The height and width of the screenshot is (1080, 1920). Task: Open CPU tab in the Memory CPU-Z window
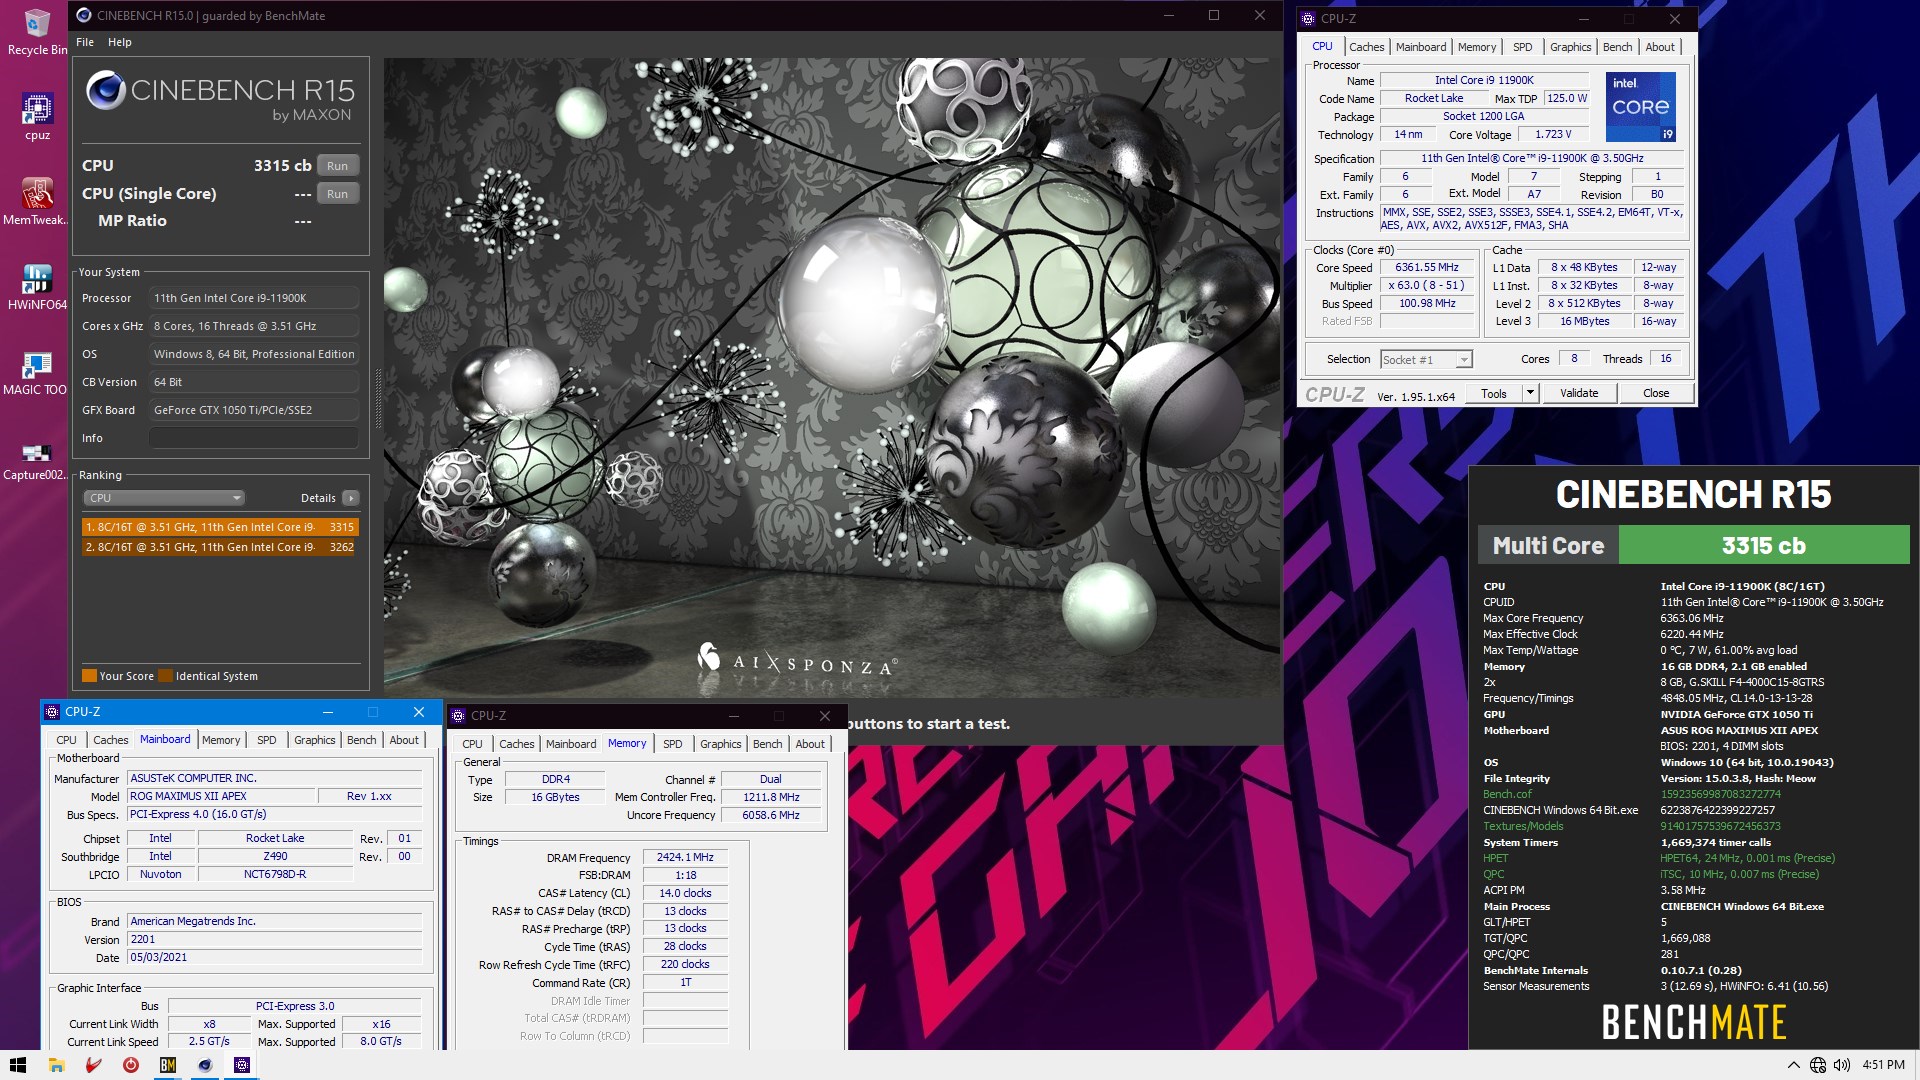click(472, 744)
